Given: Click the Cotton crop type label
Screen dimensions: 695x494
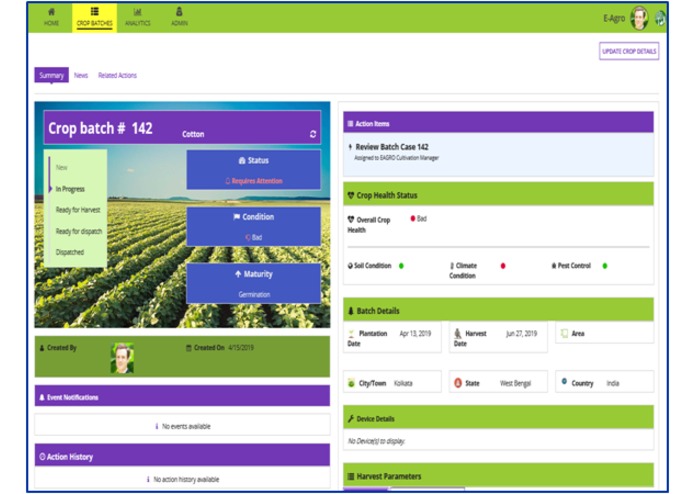Looking at the screenshot, I should coord(193,134).
